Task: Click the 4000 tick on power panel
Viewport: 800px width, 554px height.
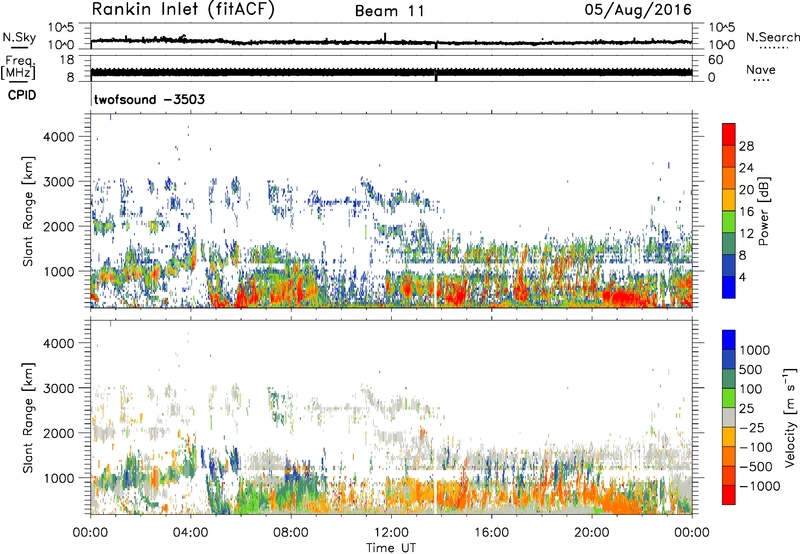Action: [58, 137]
